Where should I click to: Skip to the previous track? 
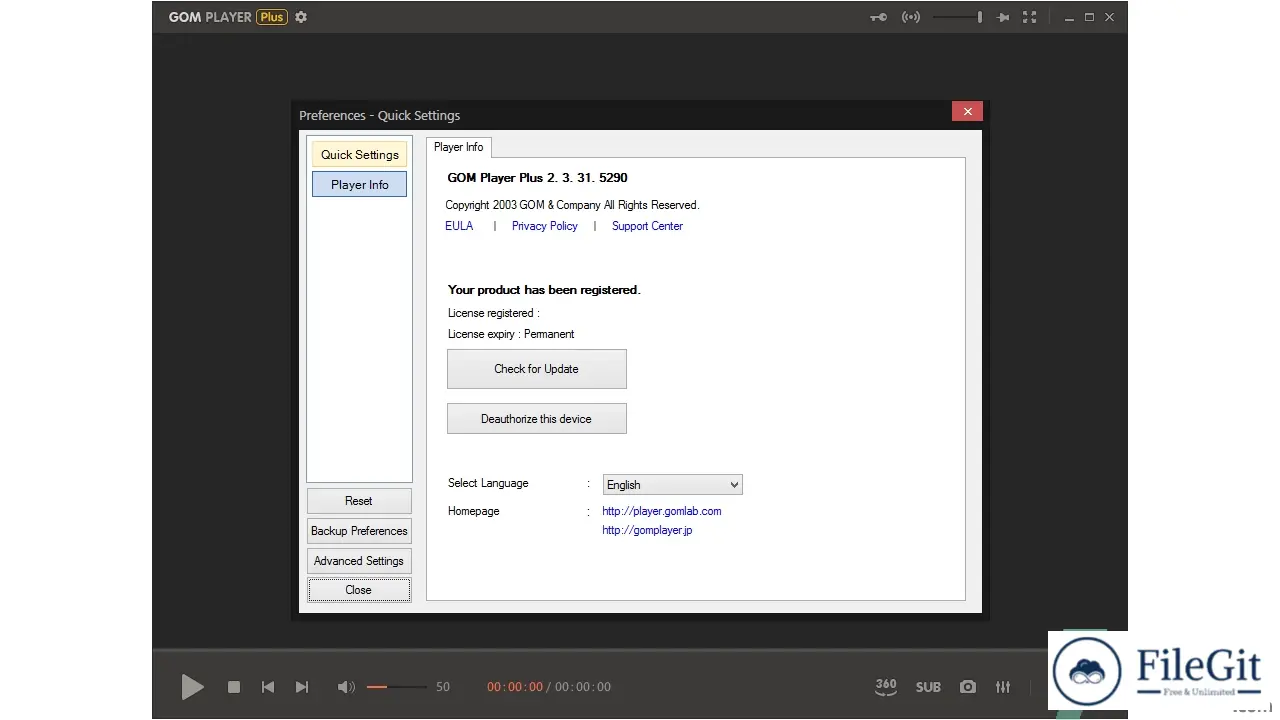click(x=268, y=687)
